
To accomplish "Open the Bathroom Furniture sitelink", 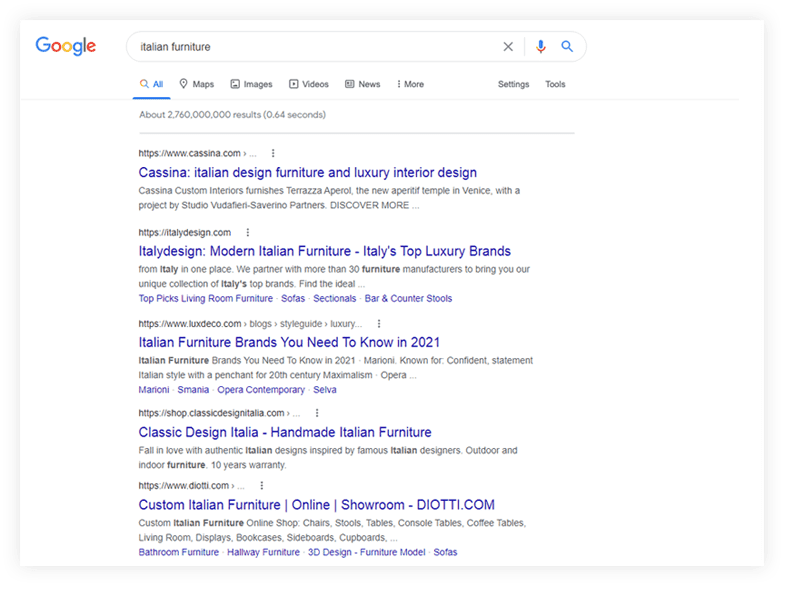I will coord(179,552).
